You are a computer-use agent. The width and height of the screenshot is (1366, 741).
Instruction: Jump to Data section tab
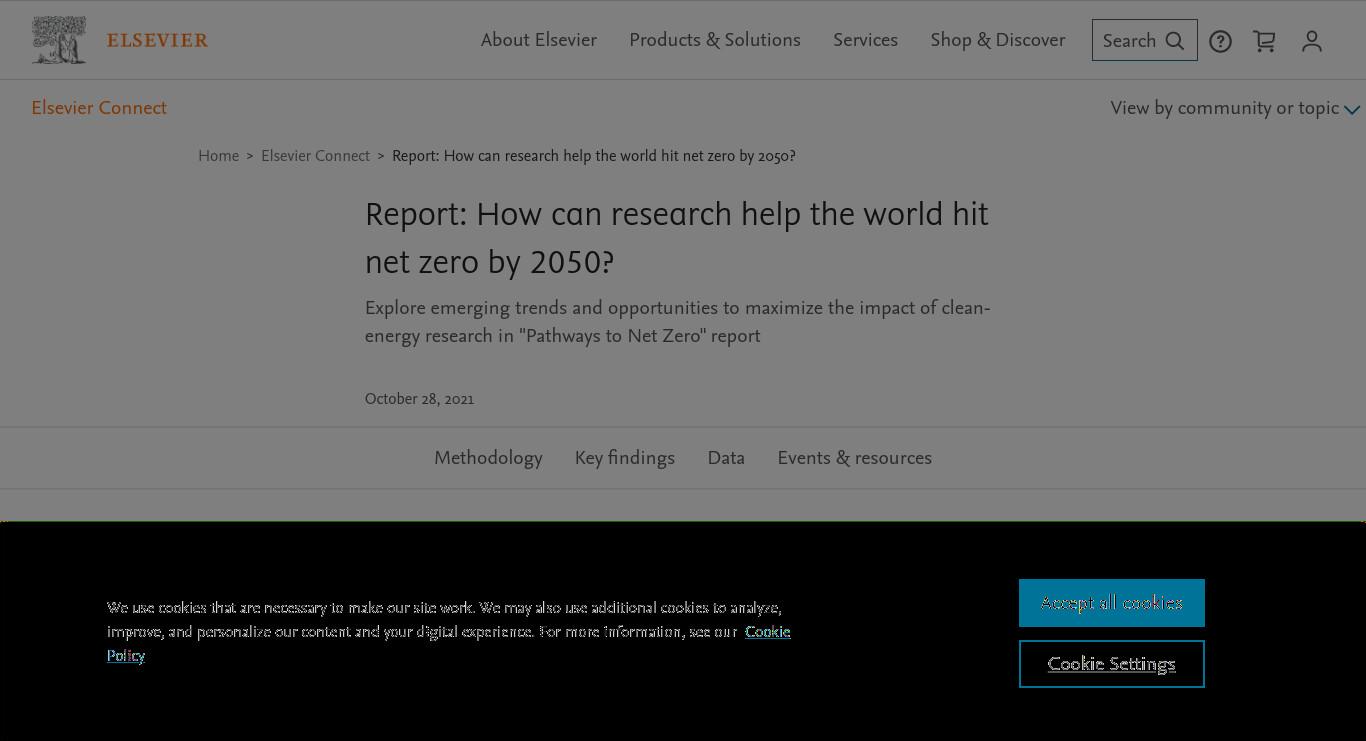pyautogui.click(x=726, y=458)
